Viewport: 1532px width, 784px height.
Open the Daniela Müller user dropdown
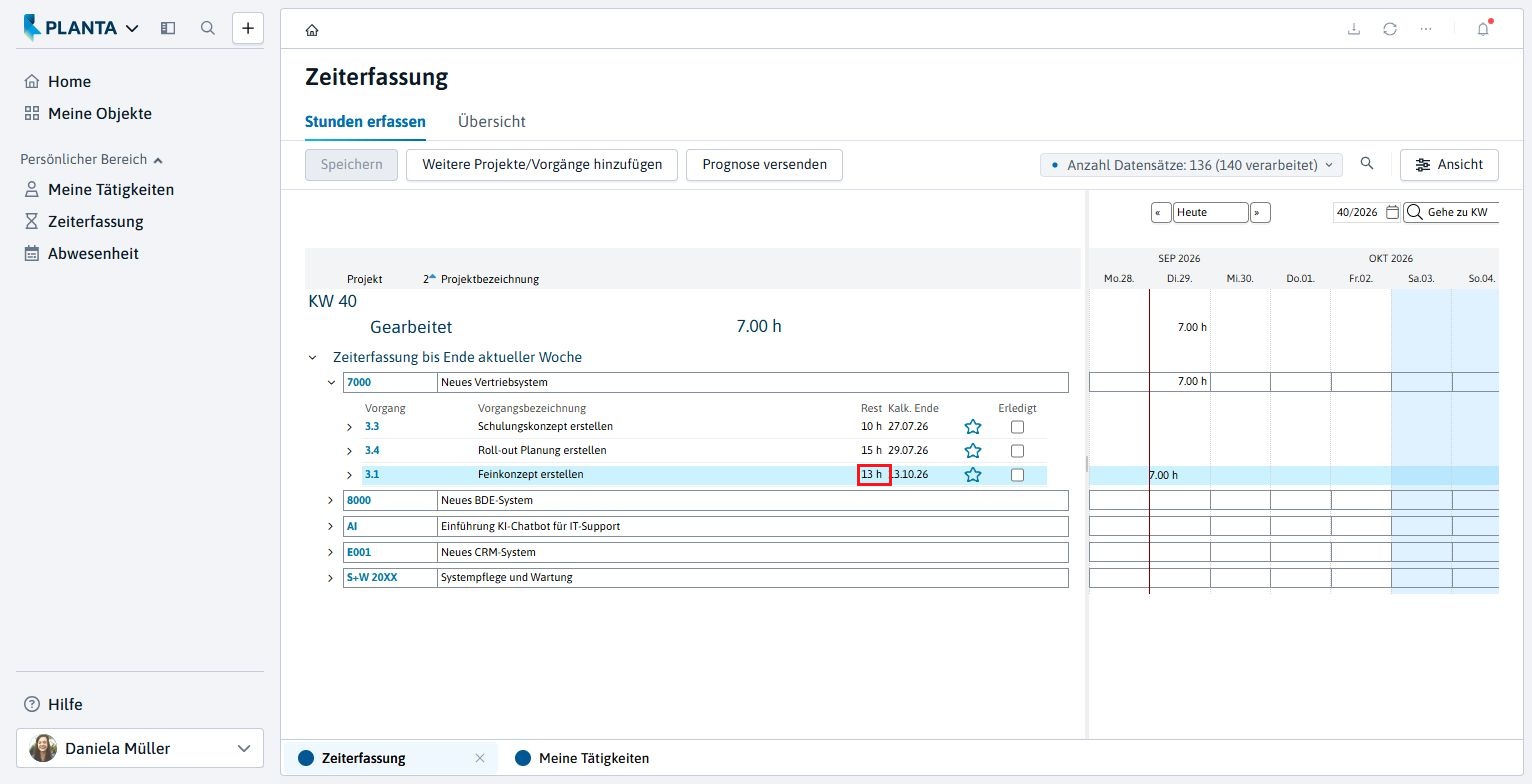(x=140, y=748)
